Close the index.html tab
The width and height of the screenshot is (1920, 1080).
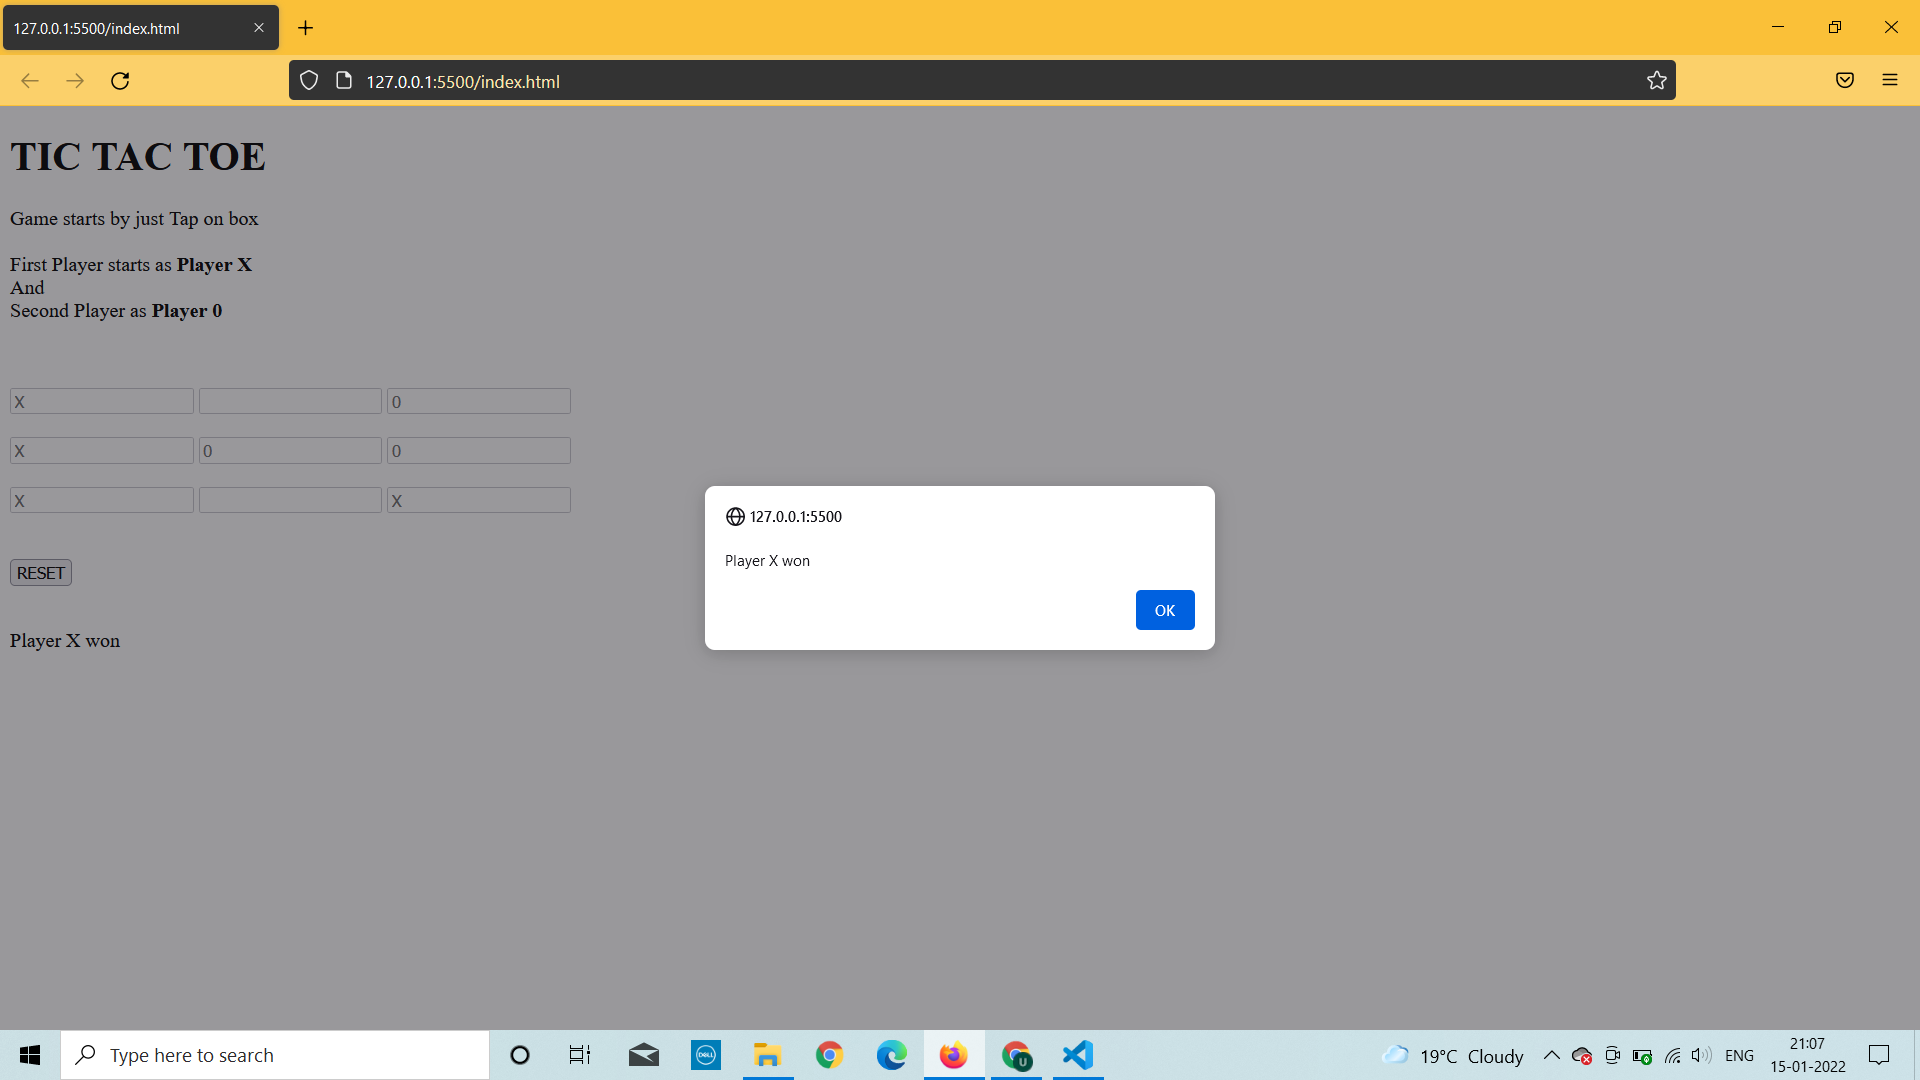[x=259, y=28]
